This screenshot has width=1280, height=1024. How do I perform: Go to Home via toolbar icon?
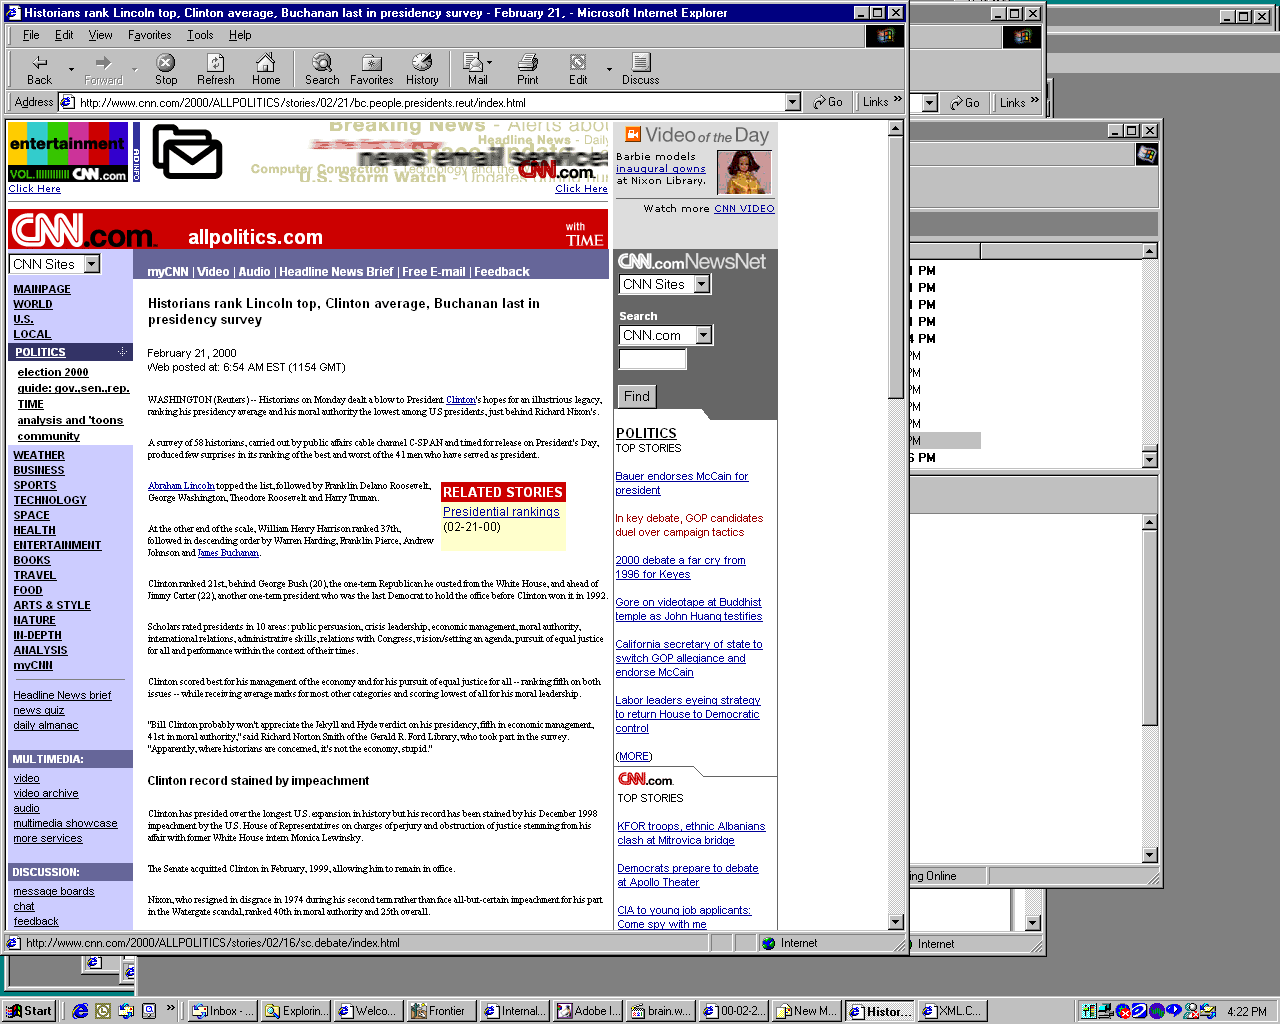tap(266, 69)
